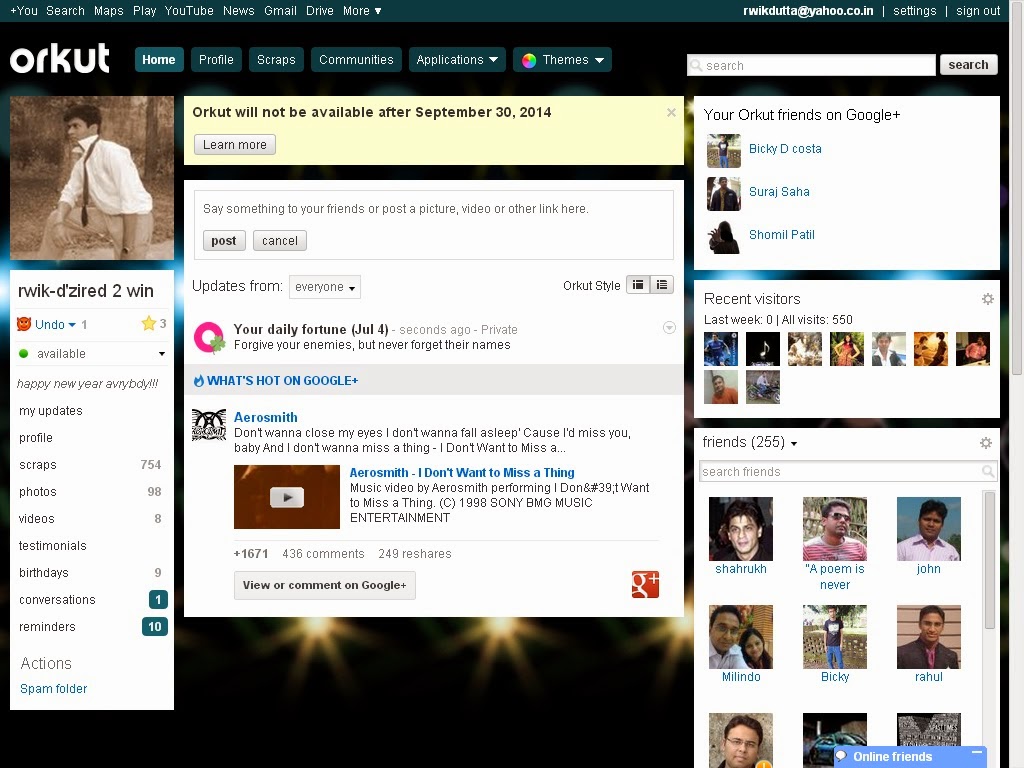Click the post button
The width and height of the screenshot is (1024, 768).
point(224,241)
